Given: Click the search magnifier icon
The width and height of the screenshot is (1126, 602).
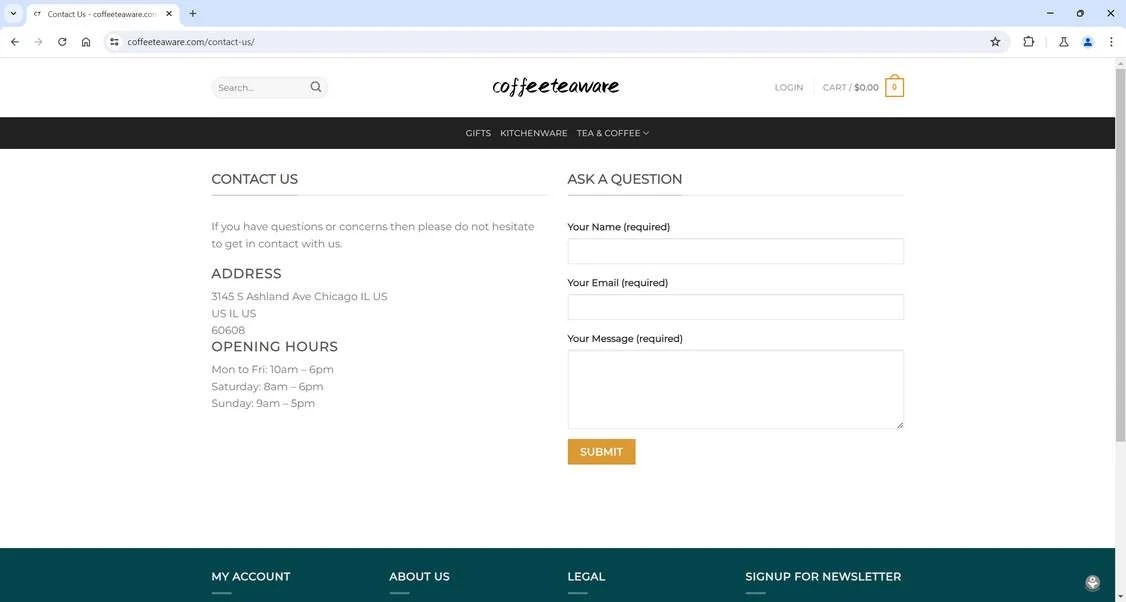Looking at the screenshot, I should tap(316, 87).
